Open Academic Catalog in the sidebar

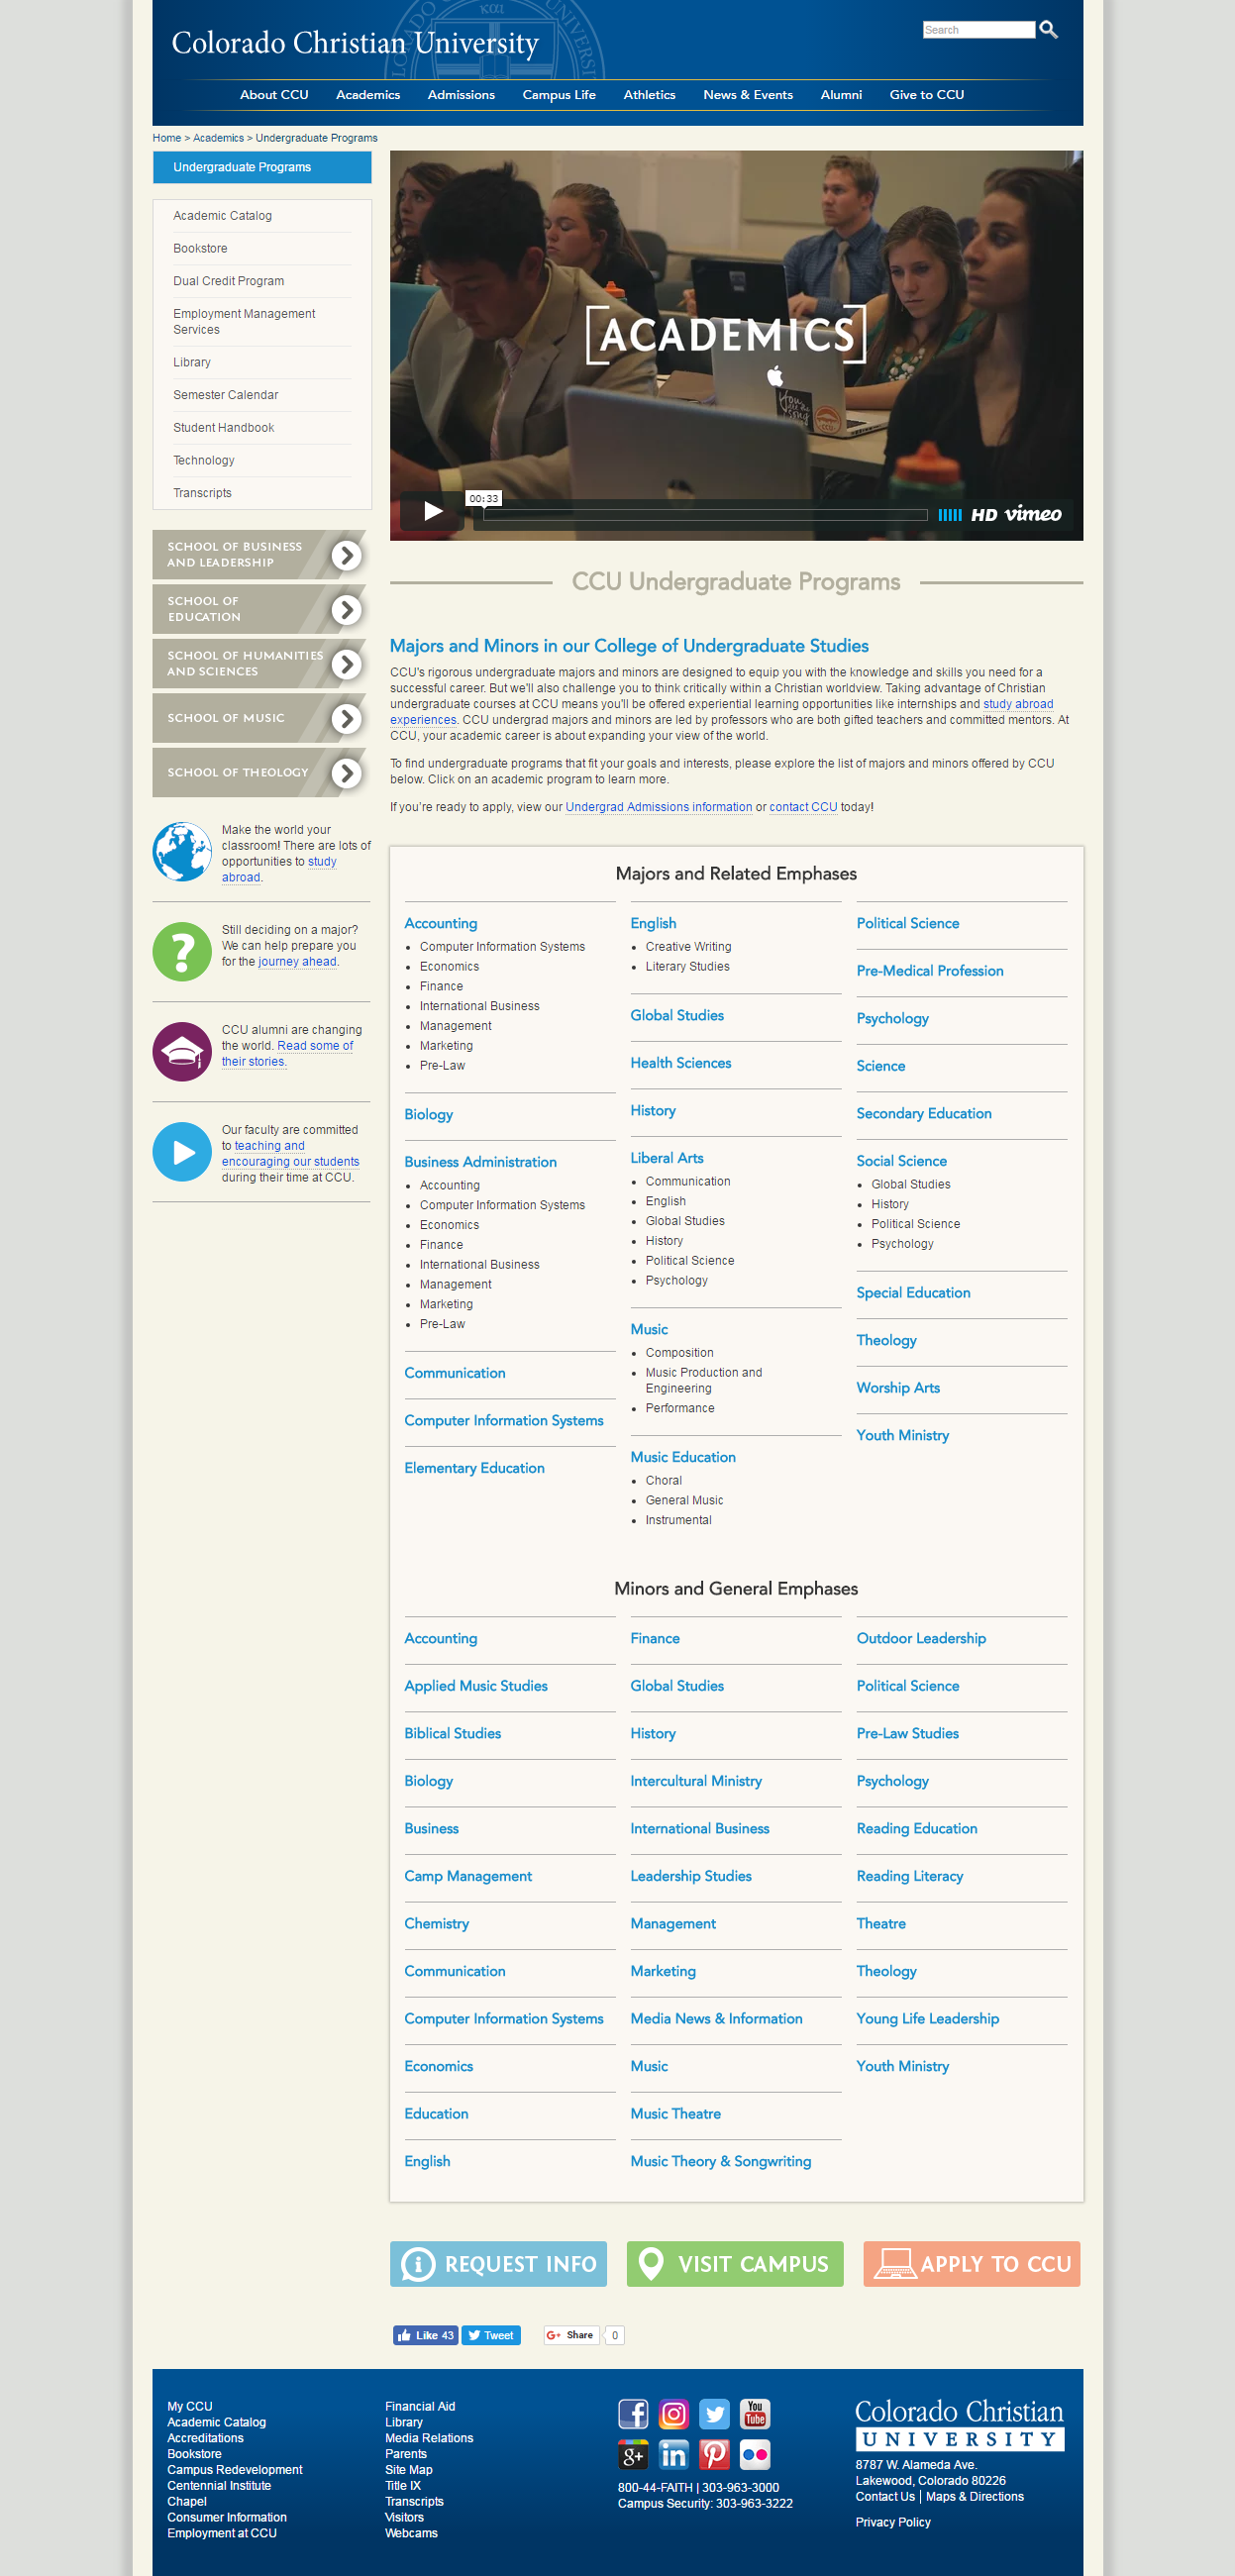pos(222,216)
